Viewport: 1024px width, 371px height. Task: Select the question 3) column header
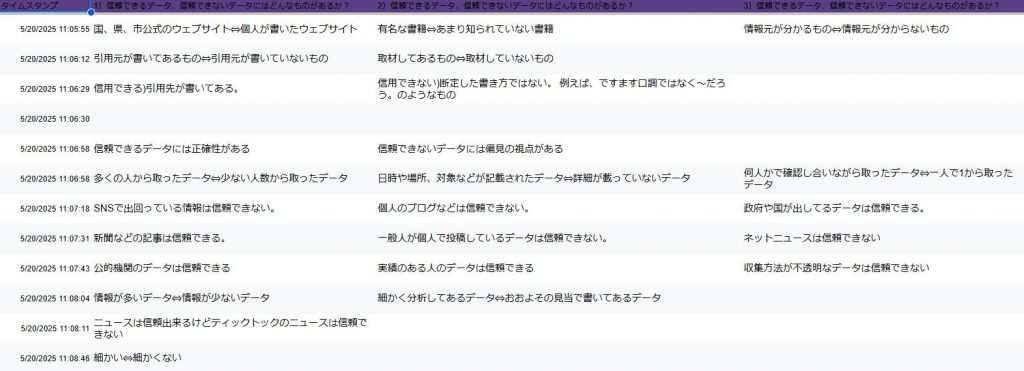882,5
